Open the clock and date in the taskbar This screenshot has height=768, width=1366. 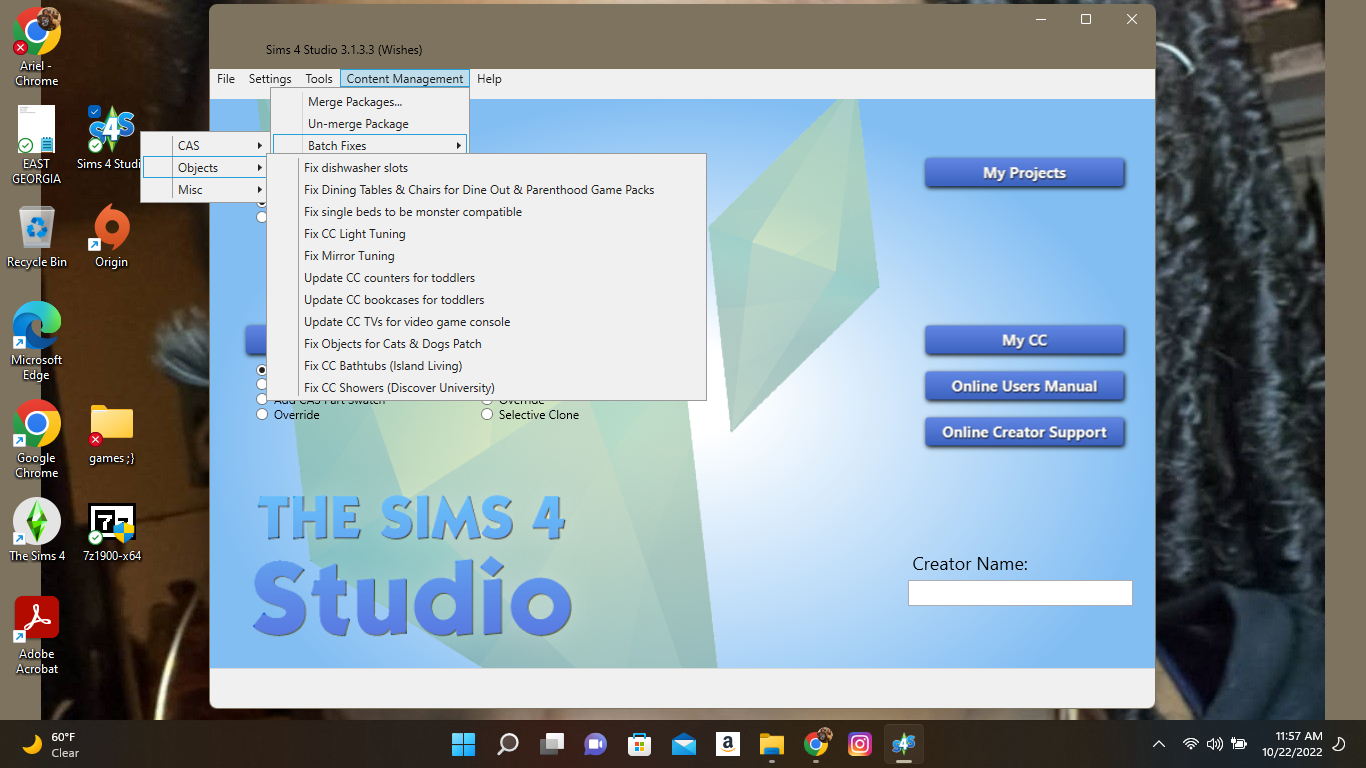pyautogui.click(x=1292, y=744)
